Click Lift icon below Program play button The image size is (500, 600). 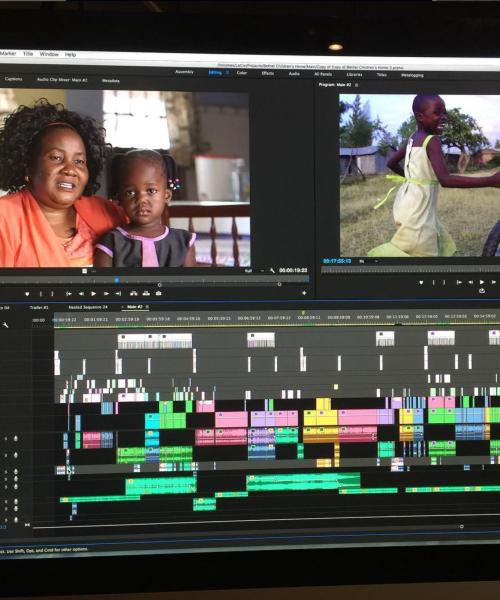tap(482, 291)
